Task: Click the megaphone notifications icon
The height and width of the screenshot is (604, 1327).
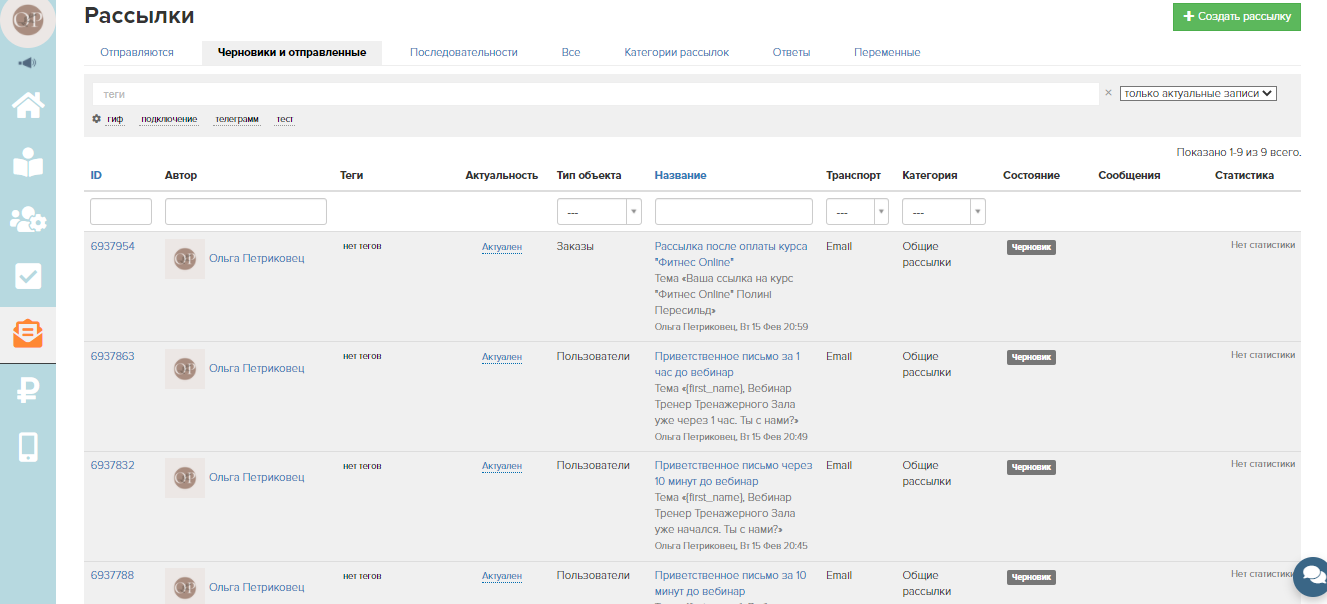Action: coord(27,63)
